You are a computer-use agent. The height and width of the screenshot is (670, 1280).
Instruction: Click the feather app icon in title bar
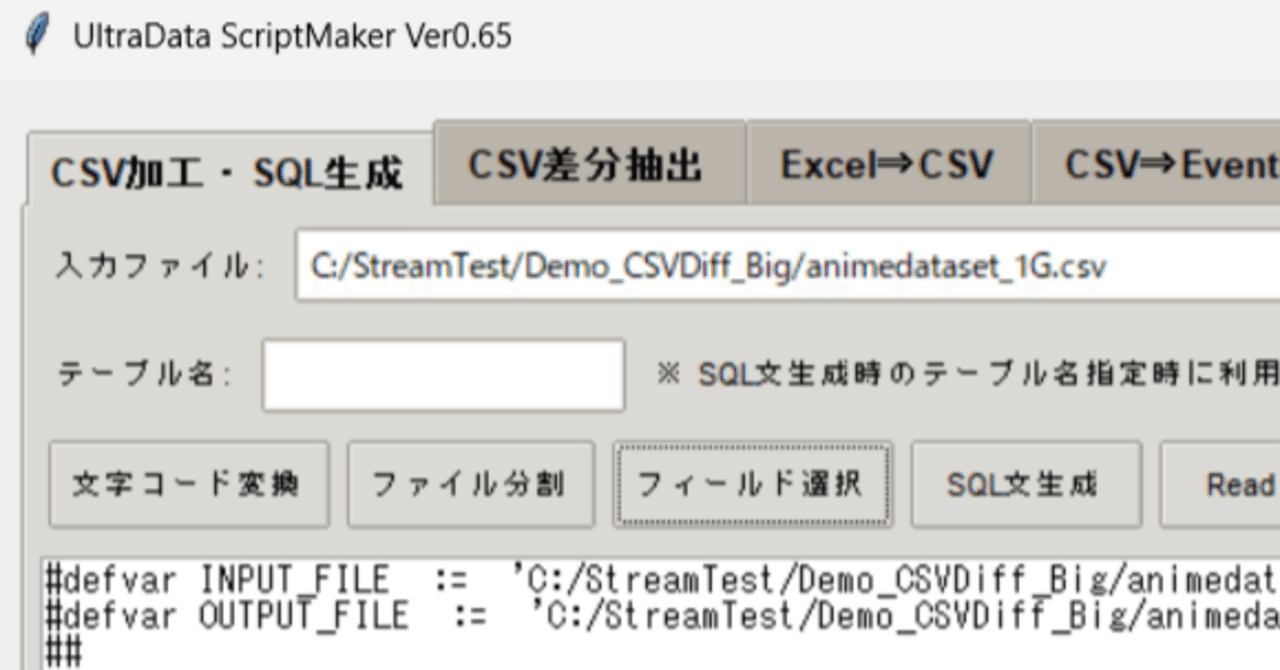tap(38, 36)
